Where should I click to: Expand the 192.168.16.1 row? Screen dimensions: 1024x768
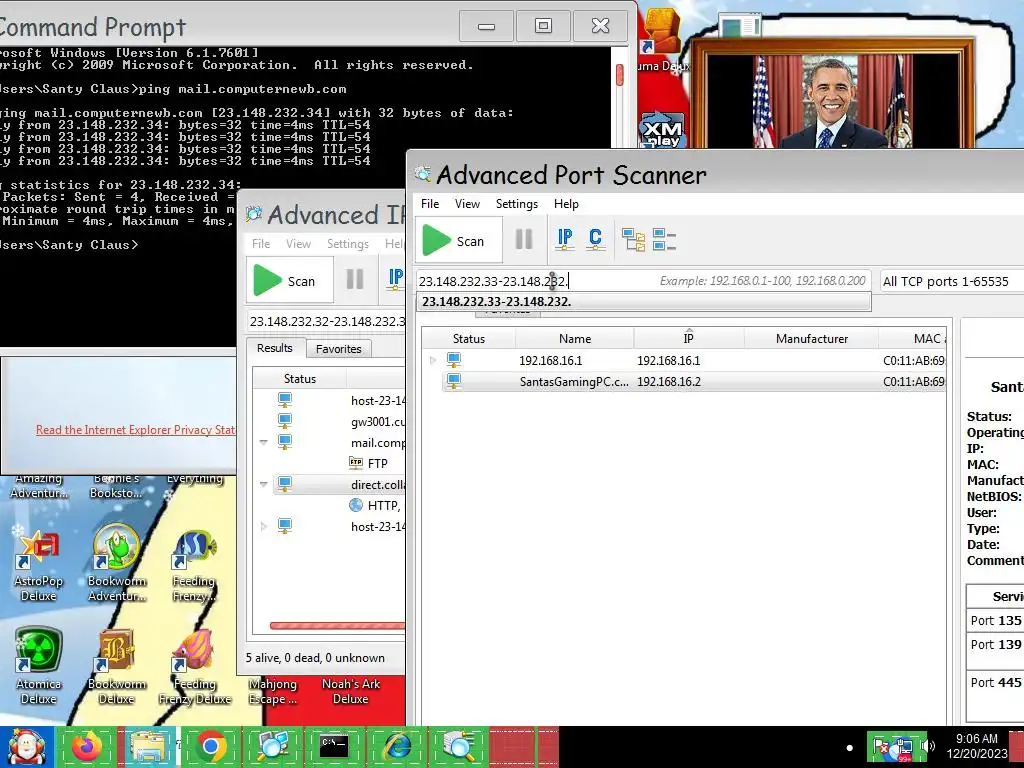tap(432, 360)
